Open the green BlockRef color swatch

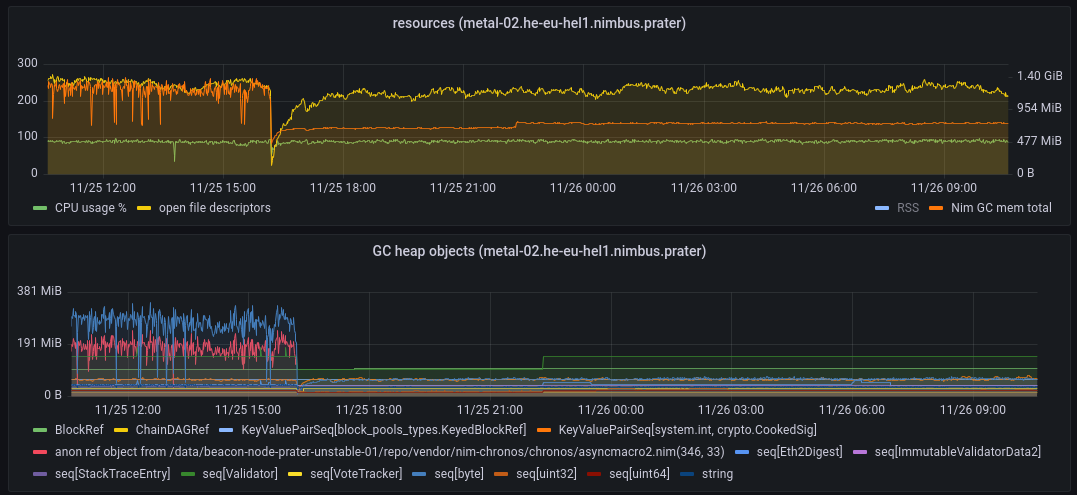click(x=41, y=430)
